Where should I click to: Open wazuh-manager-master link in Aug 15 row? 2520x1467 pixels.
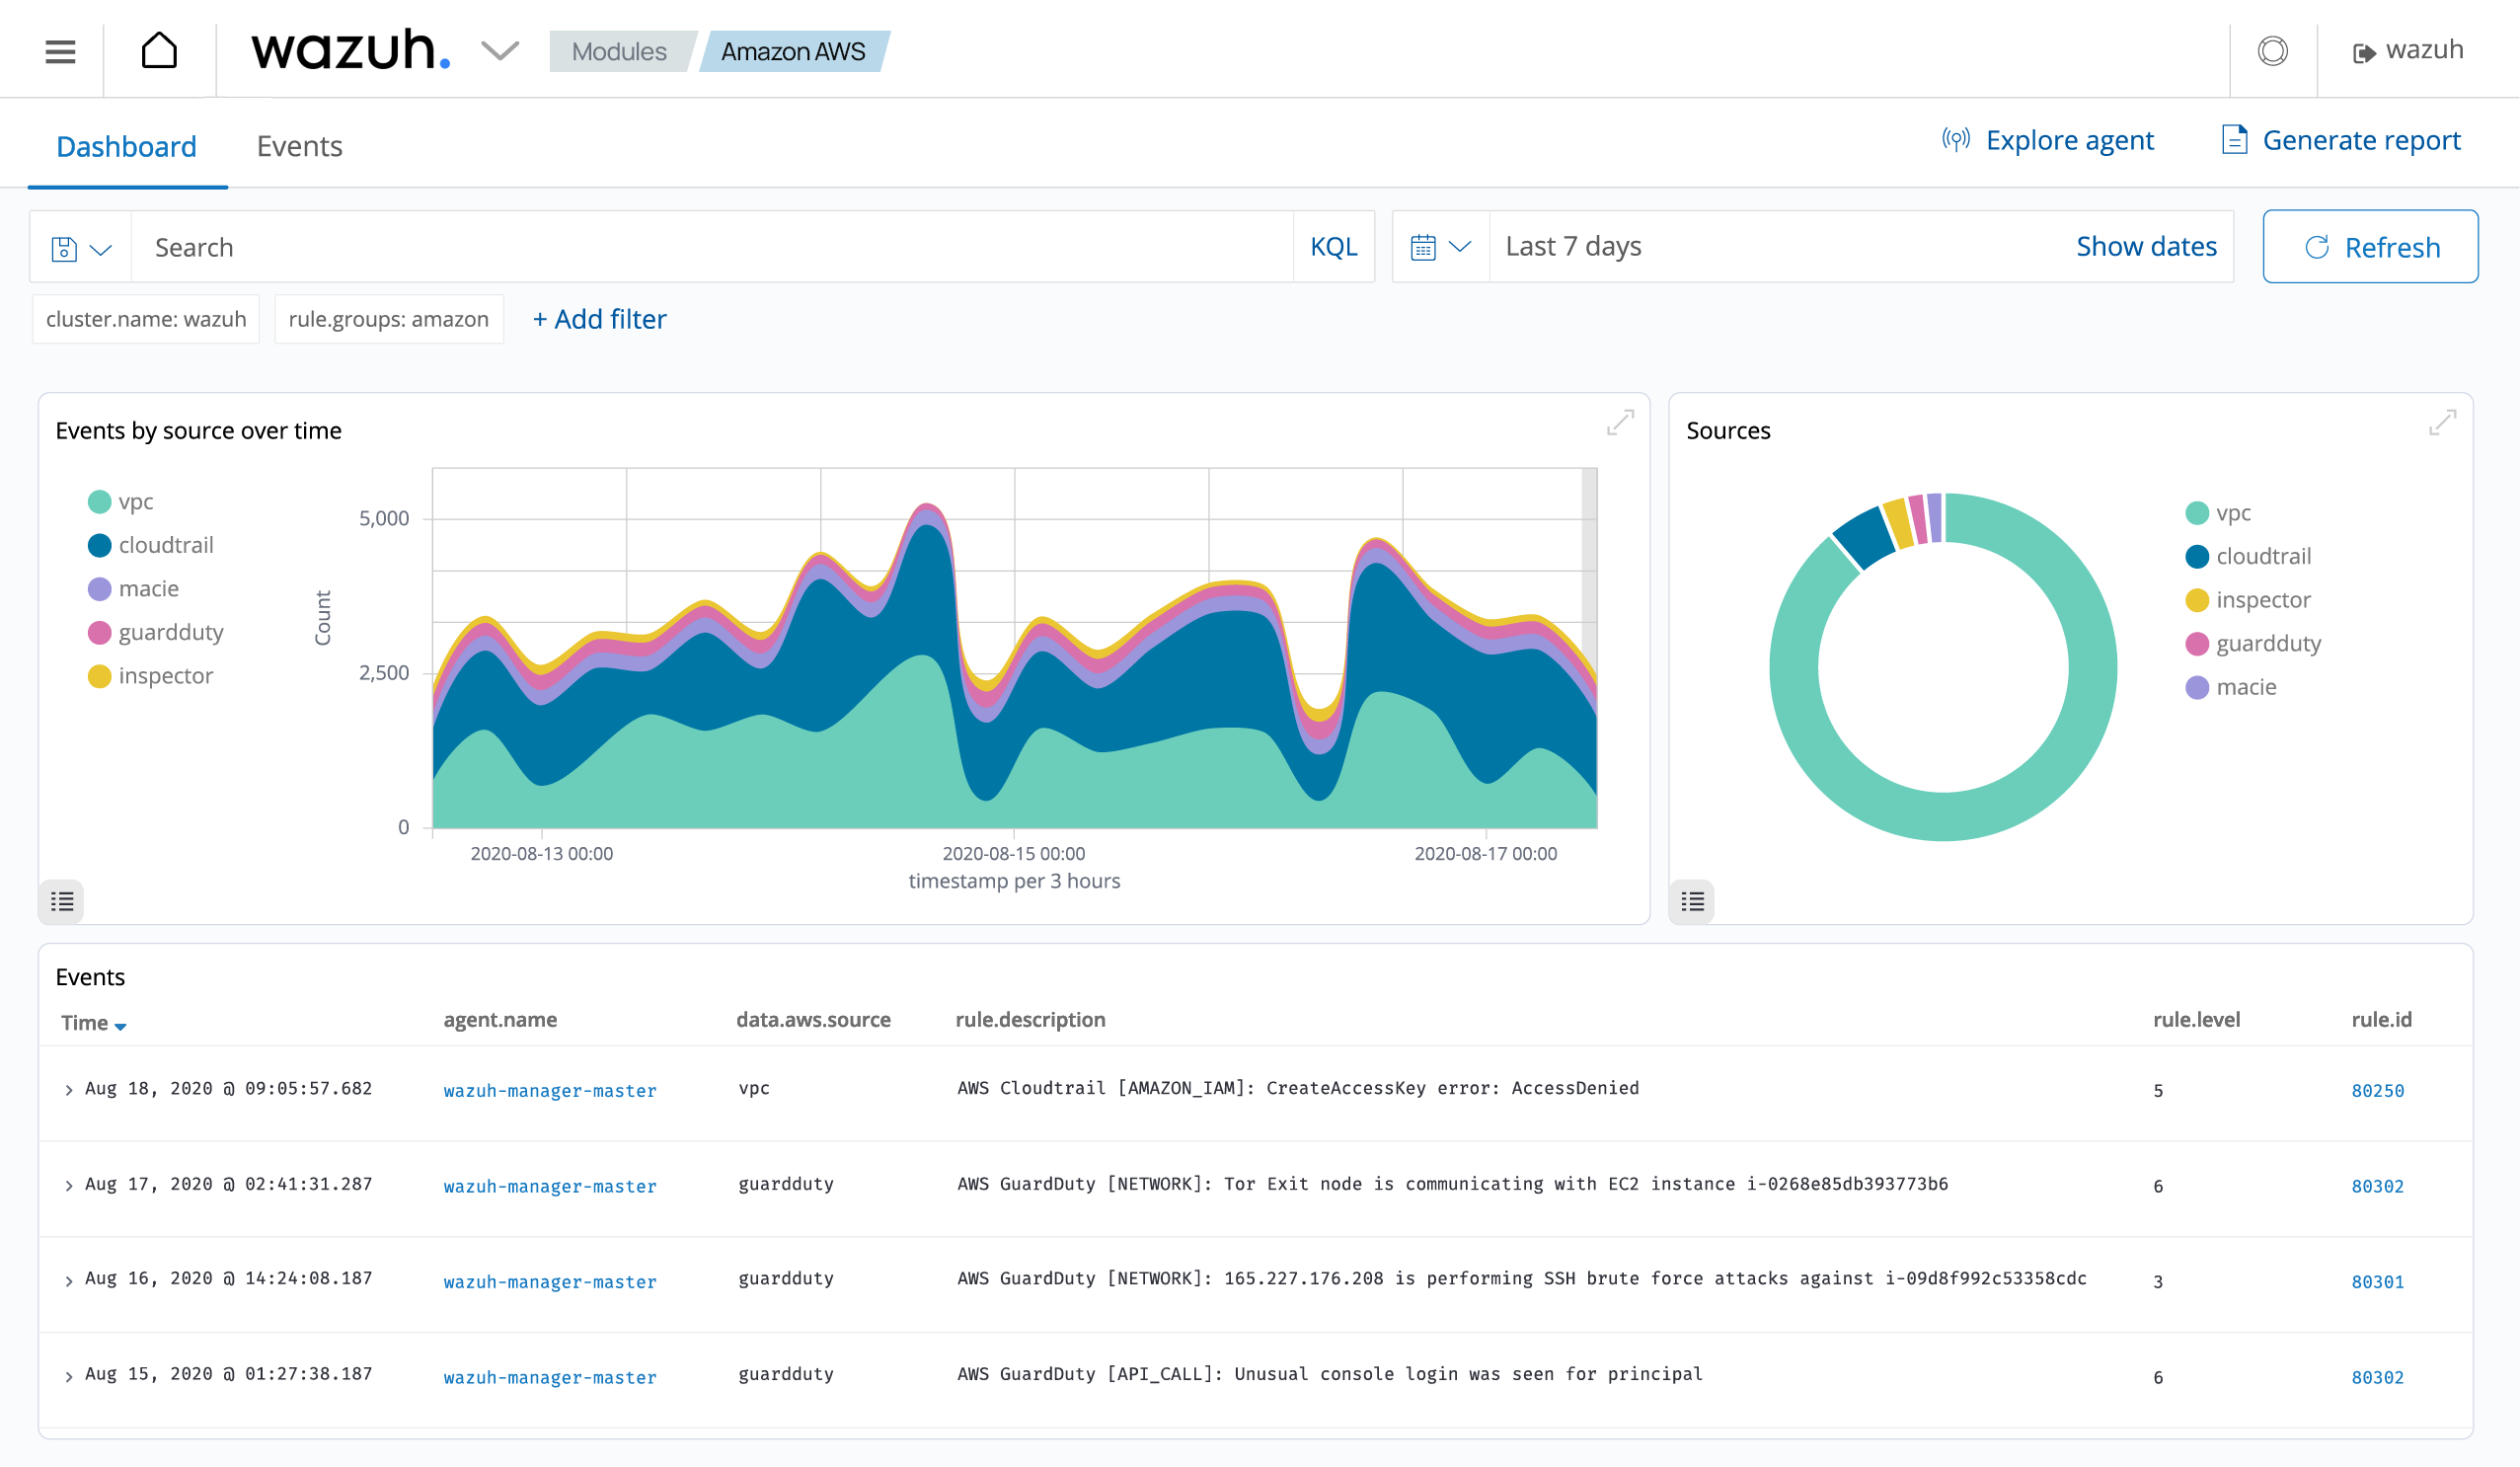[x=550, y=1378]
